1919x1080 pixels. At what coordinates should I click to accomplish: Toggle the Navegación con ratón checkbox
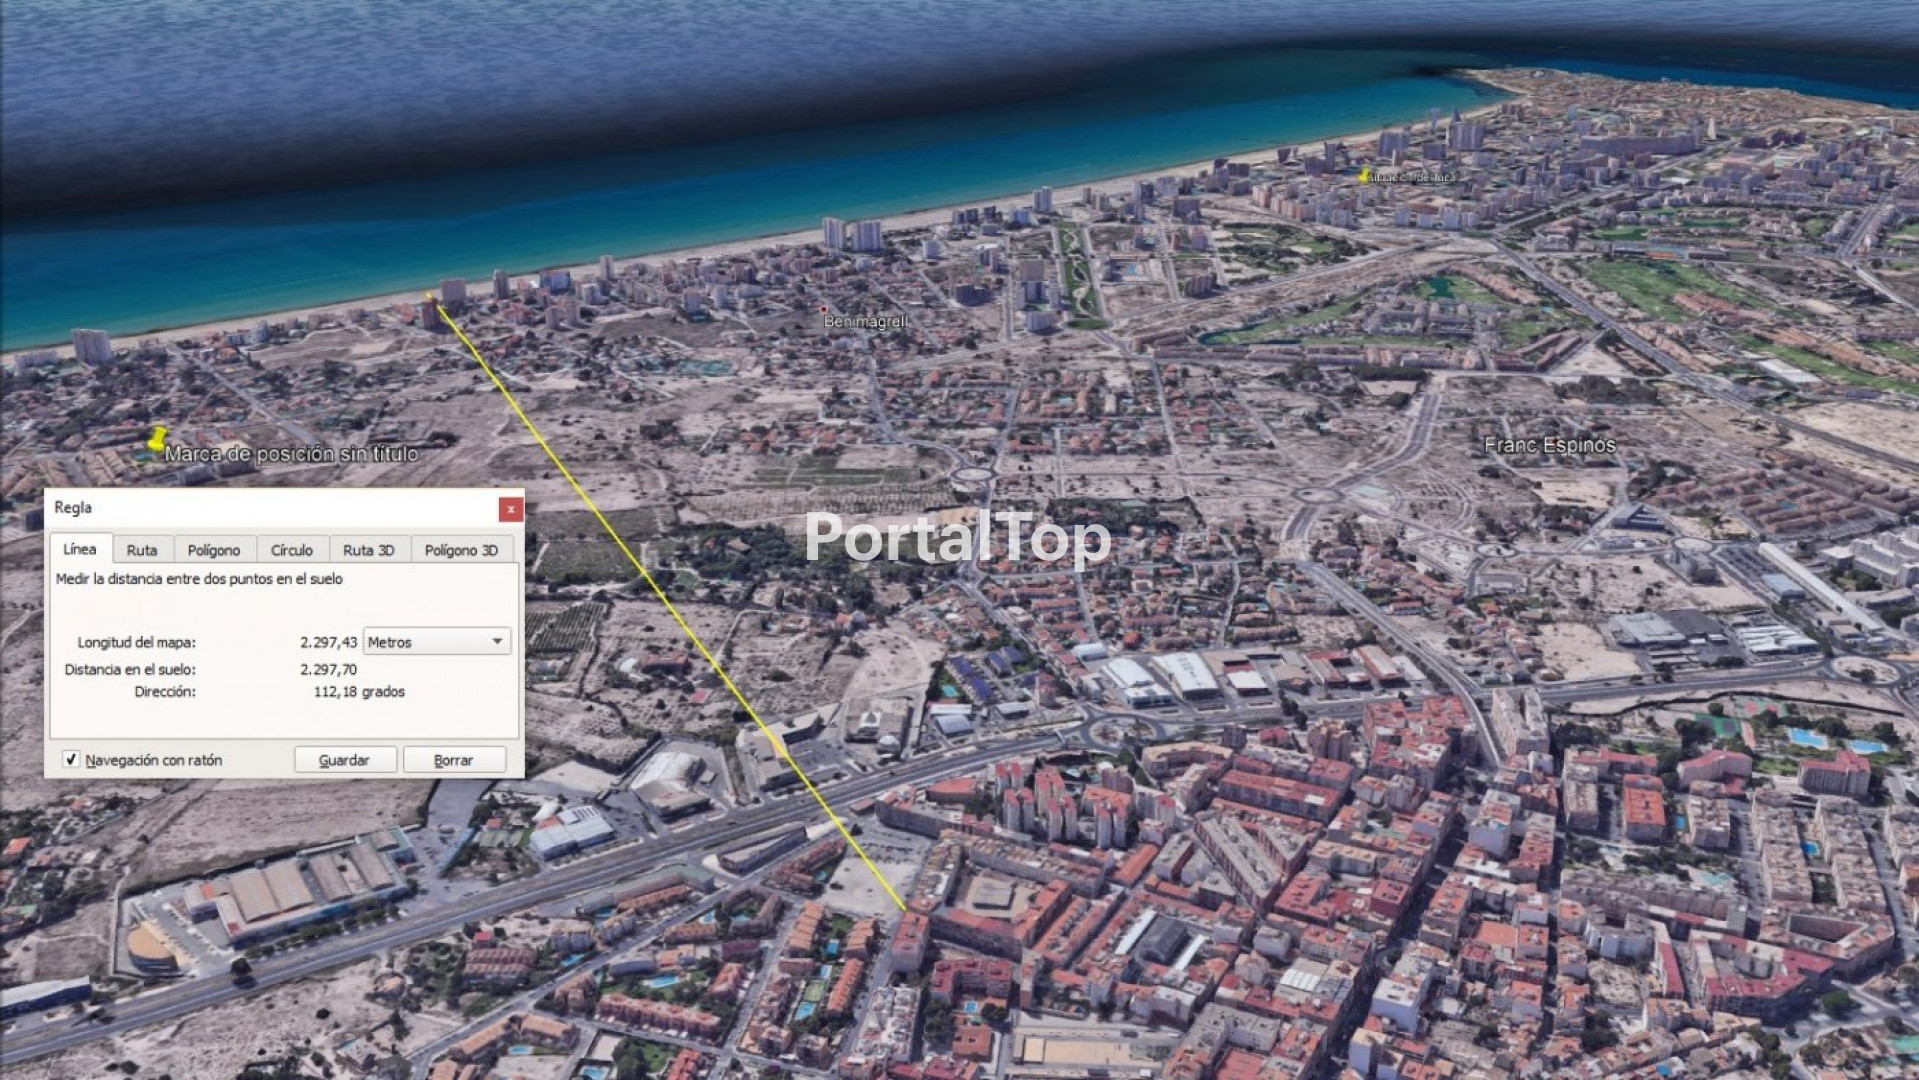click(x=71, y=760)
